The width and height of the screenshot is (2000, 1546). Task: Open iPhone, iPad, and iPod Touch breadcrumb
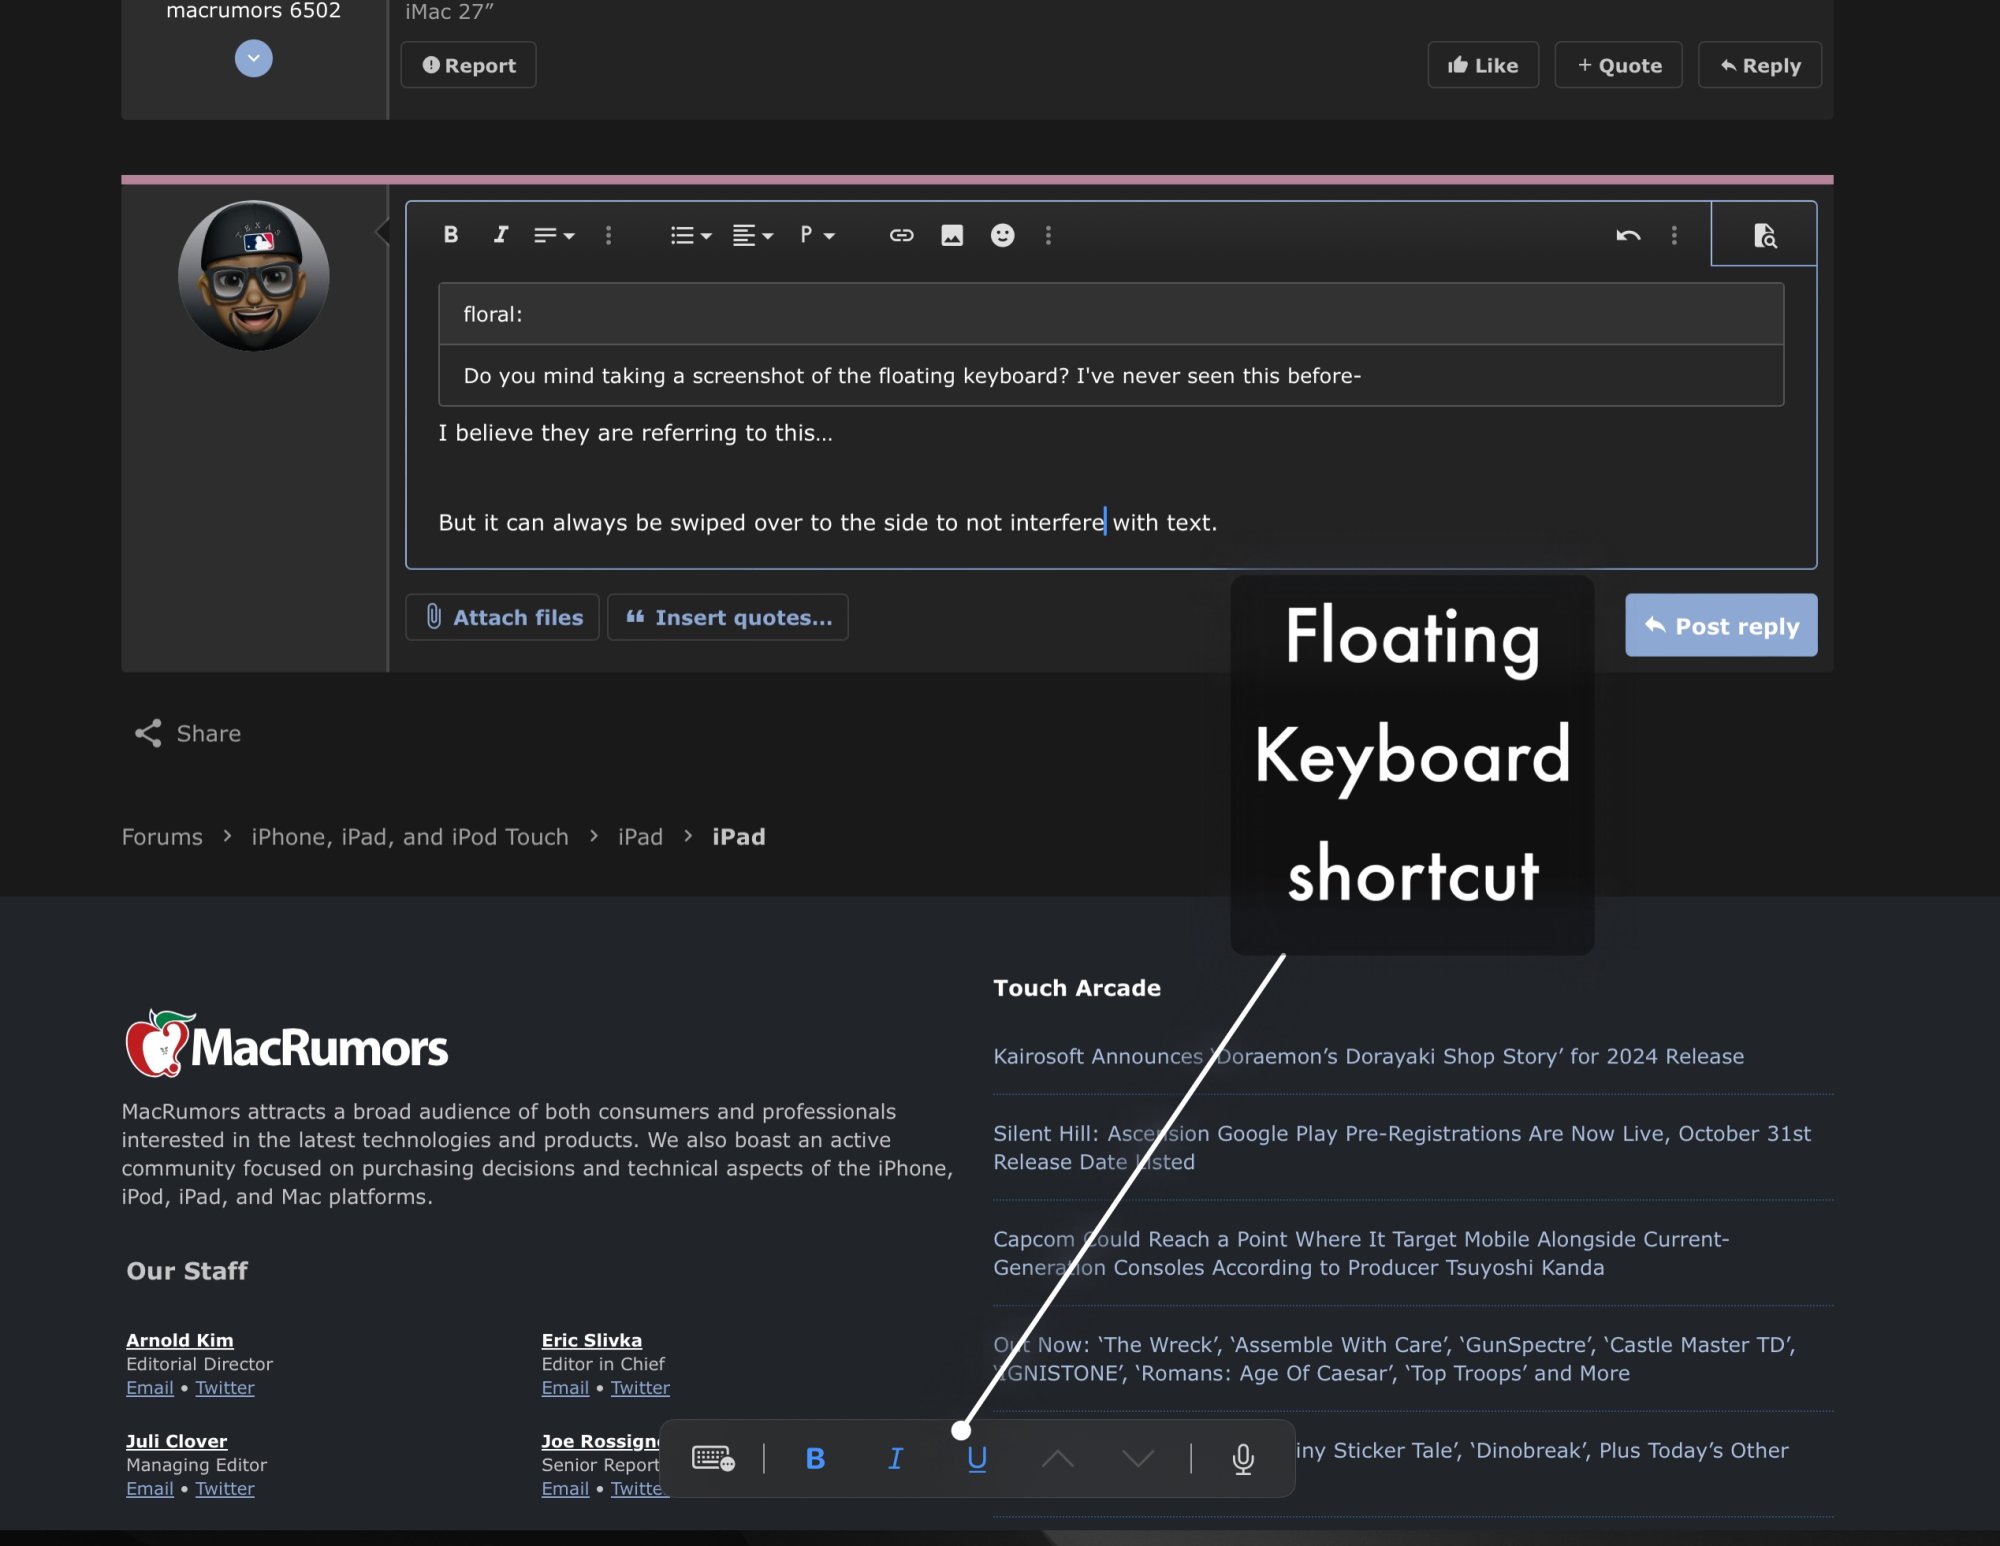pyautogui.click(x=409, y=837)
